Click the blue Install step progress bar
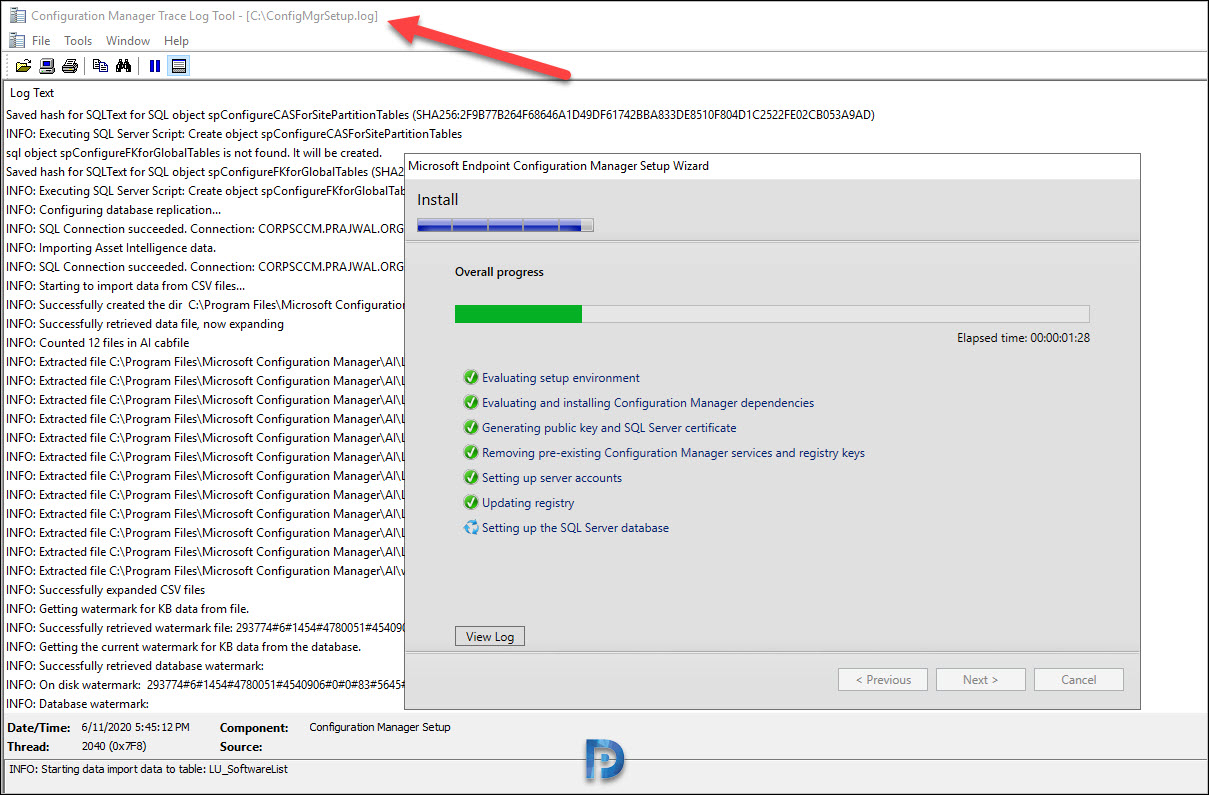 505,226
